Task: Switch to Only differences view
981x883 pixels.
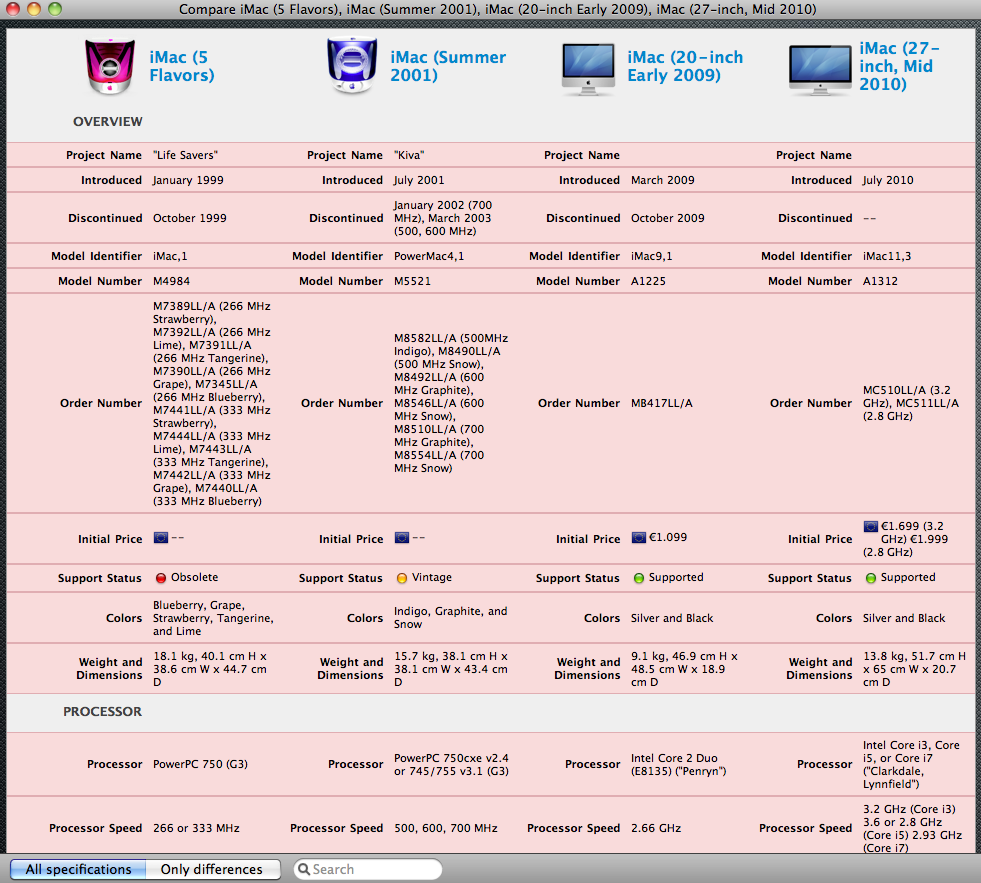Action: pos(213,869)
